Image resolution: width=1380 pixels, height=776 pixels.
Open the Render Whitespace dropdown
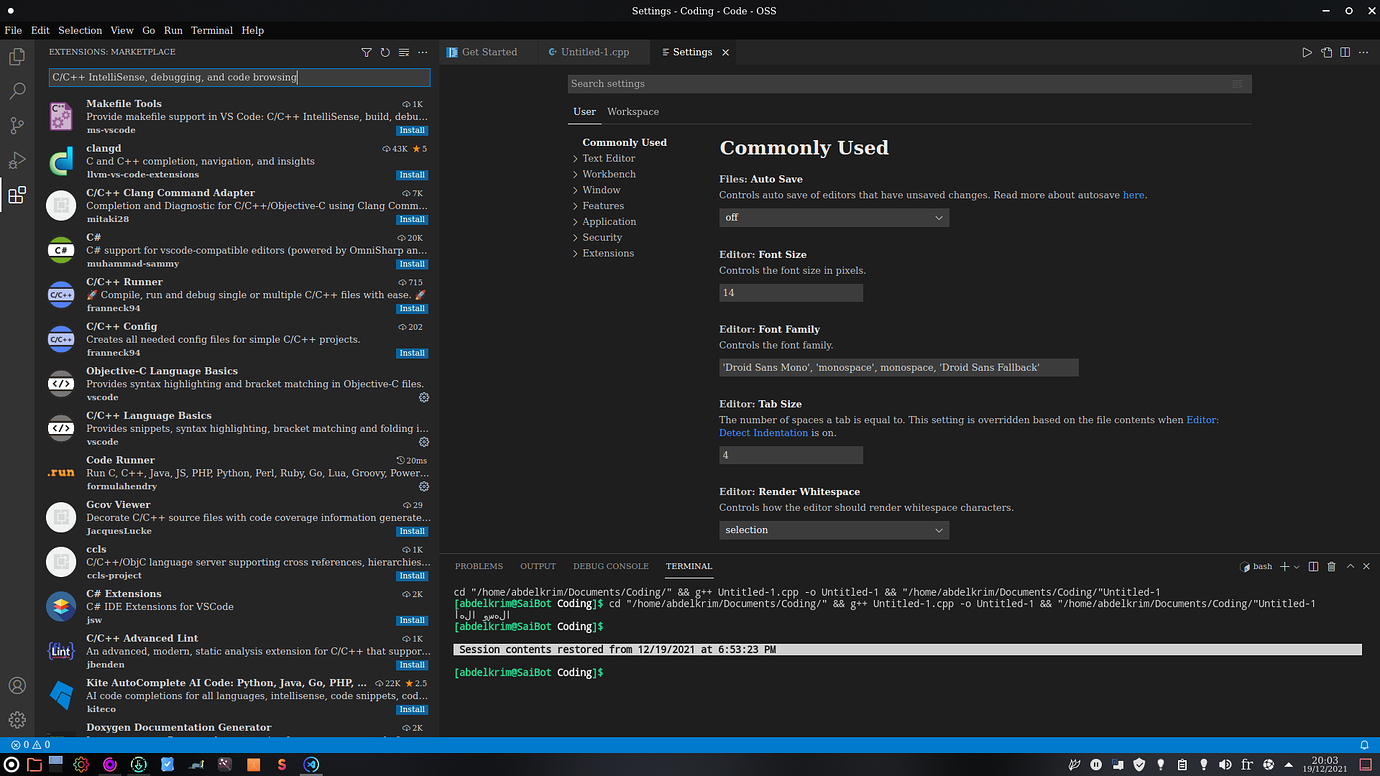833,529
